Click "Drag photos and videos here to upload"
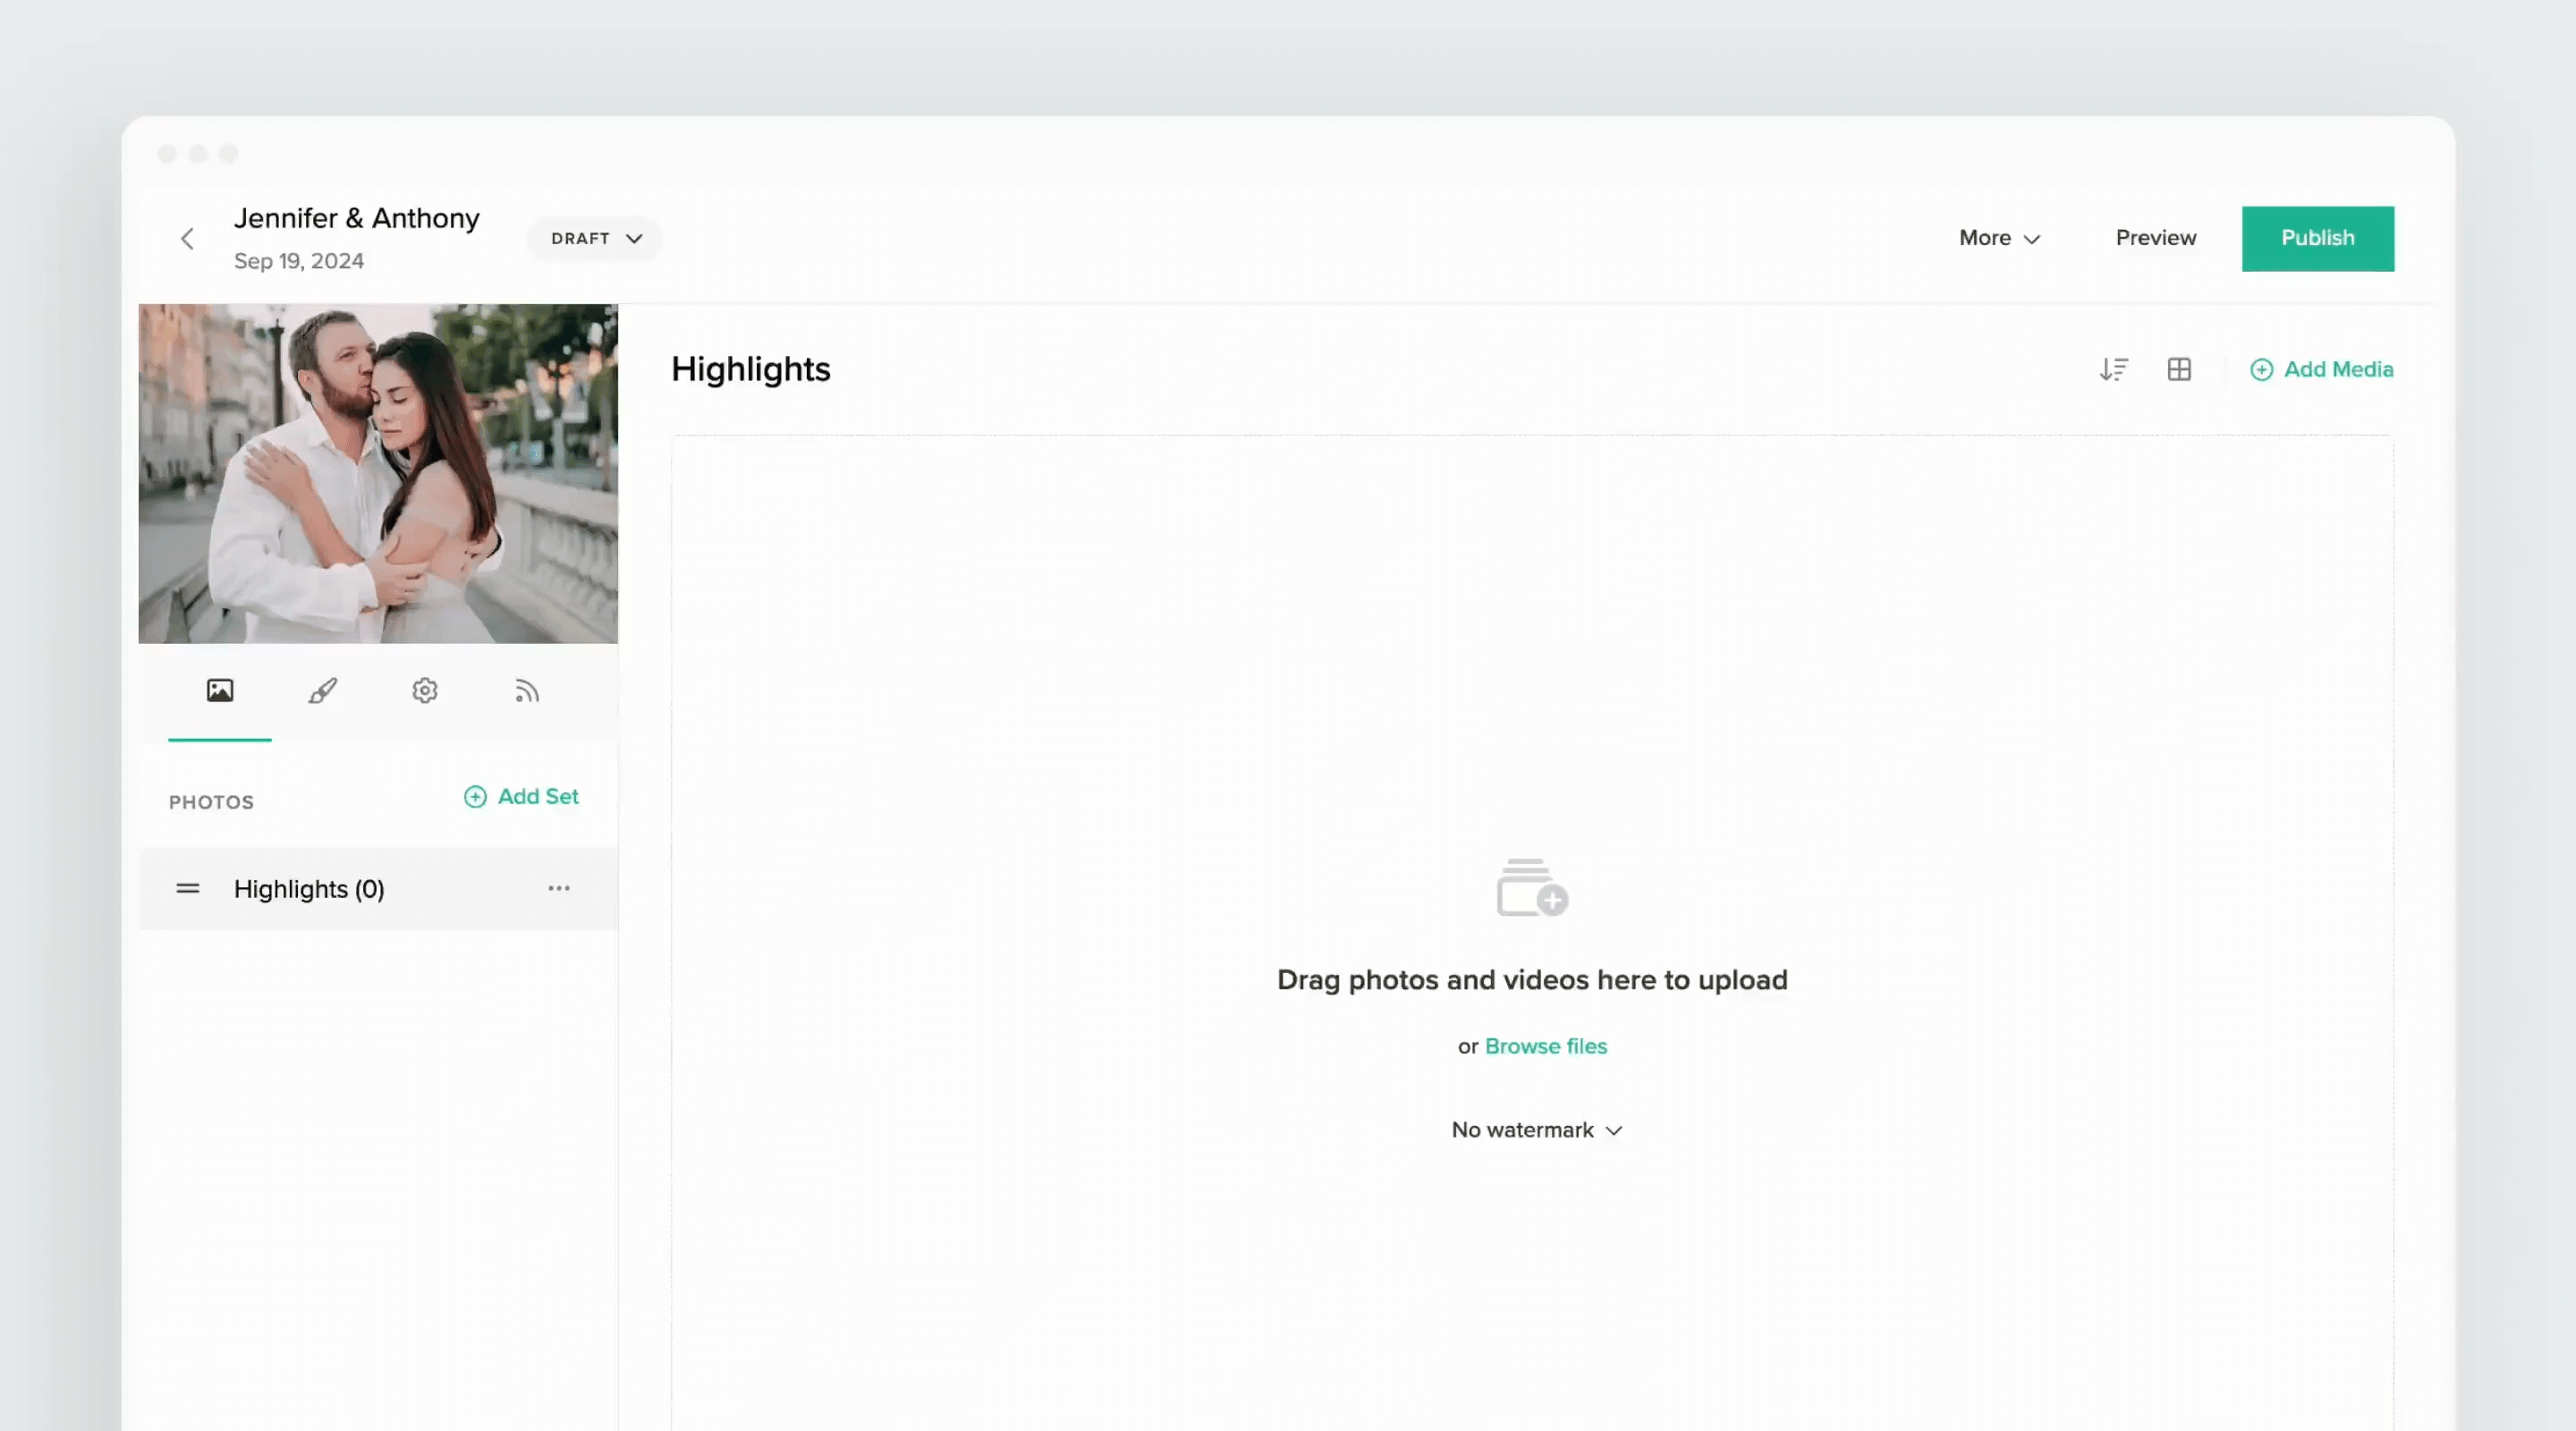Image resolution: width=2576 pixels, height=1431 pixels. [1532, 980]
